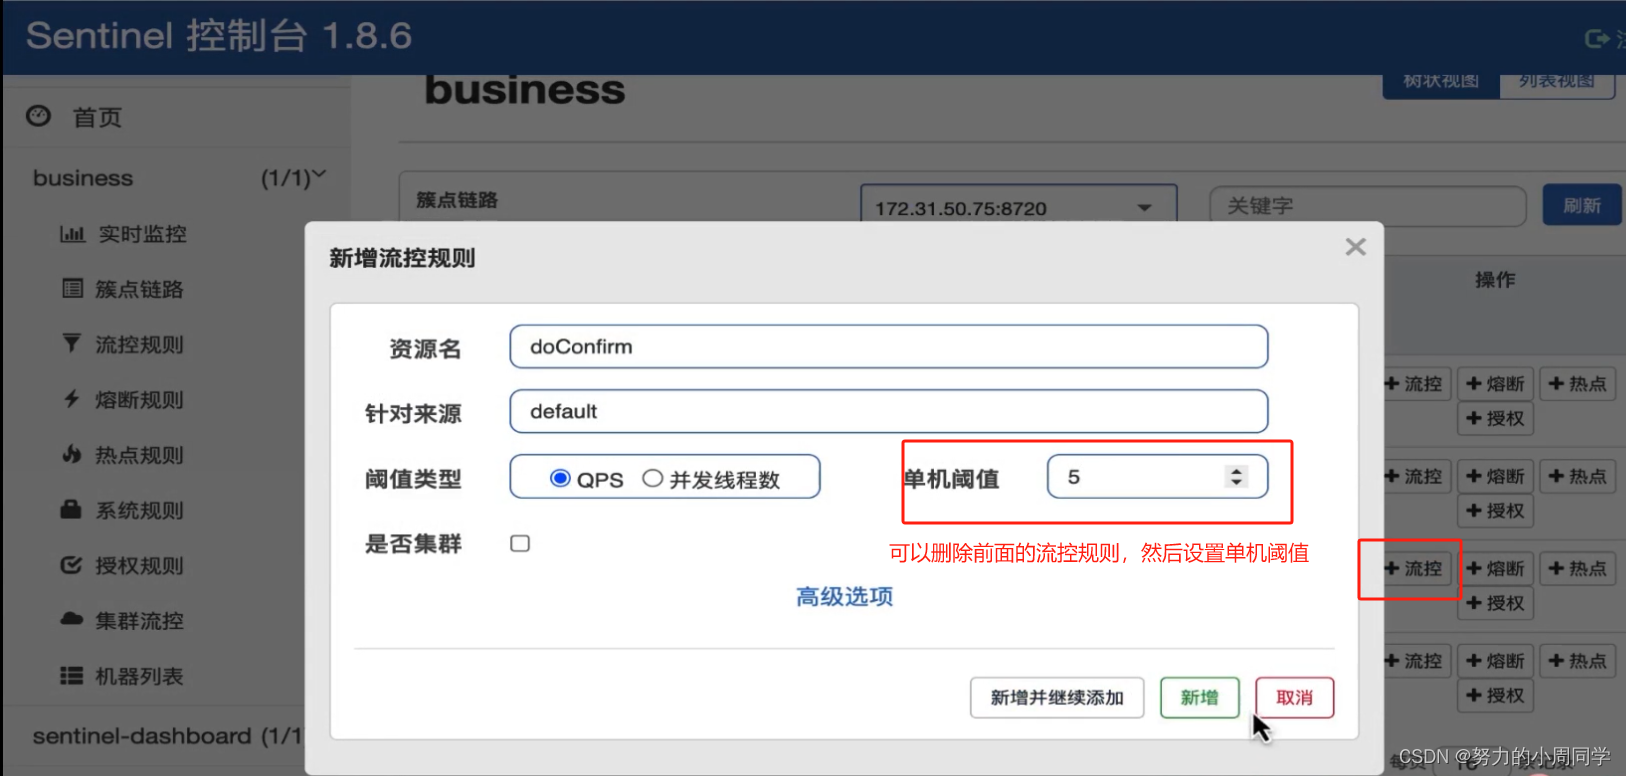Switch to 列表视图 tab
This screenshot has height=776, width=1626.
pos(1557,84)
